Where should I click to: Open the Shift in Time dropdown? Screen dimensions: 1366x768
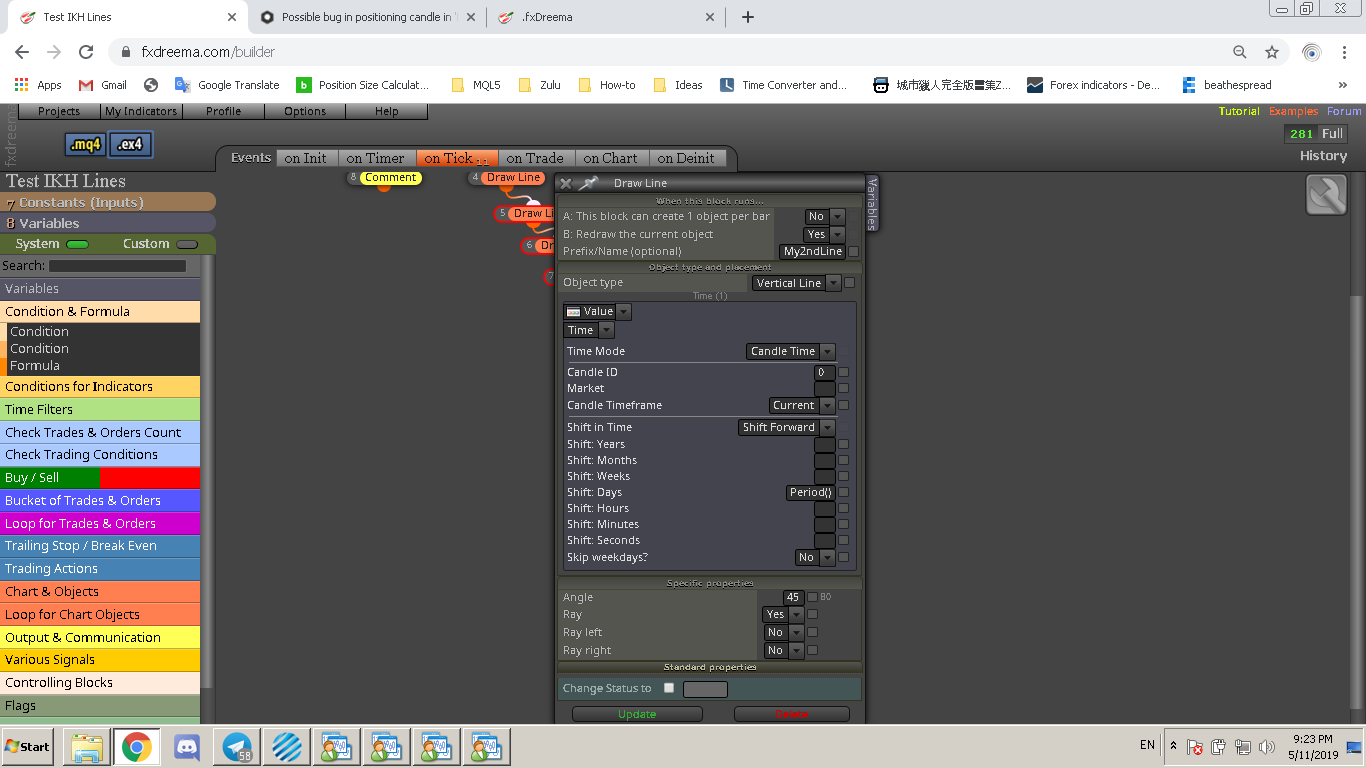[x=786, y=427]
